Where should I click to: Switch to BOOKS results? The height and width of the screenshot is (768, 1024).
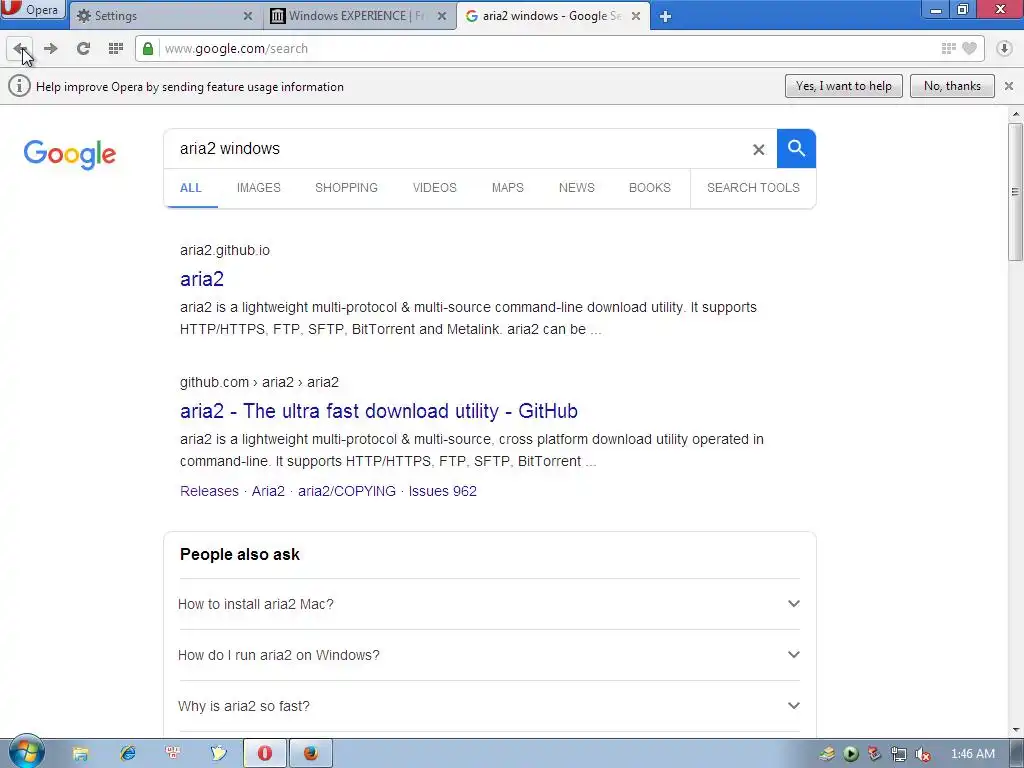650,188
